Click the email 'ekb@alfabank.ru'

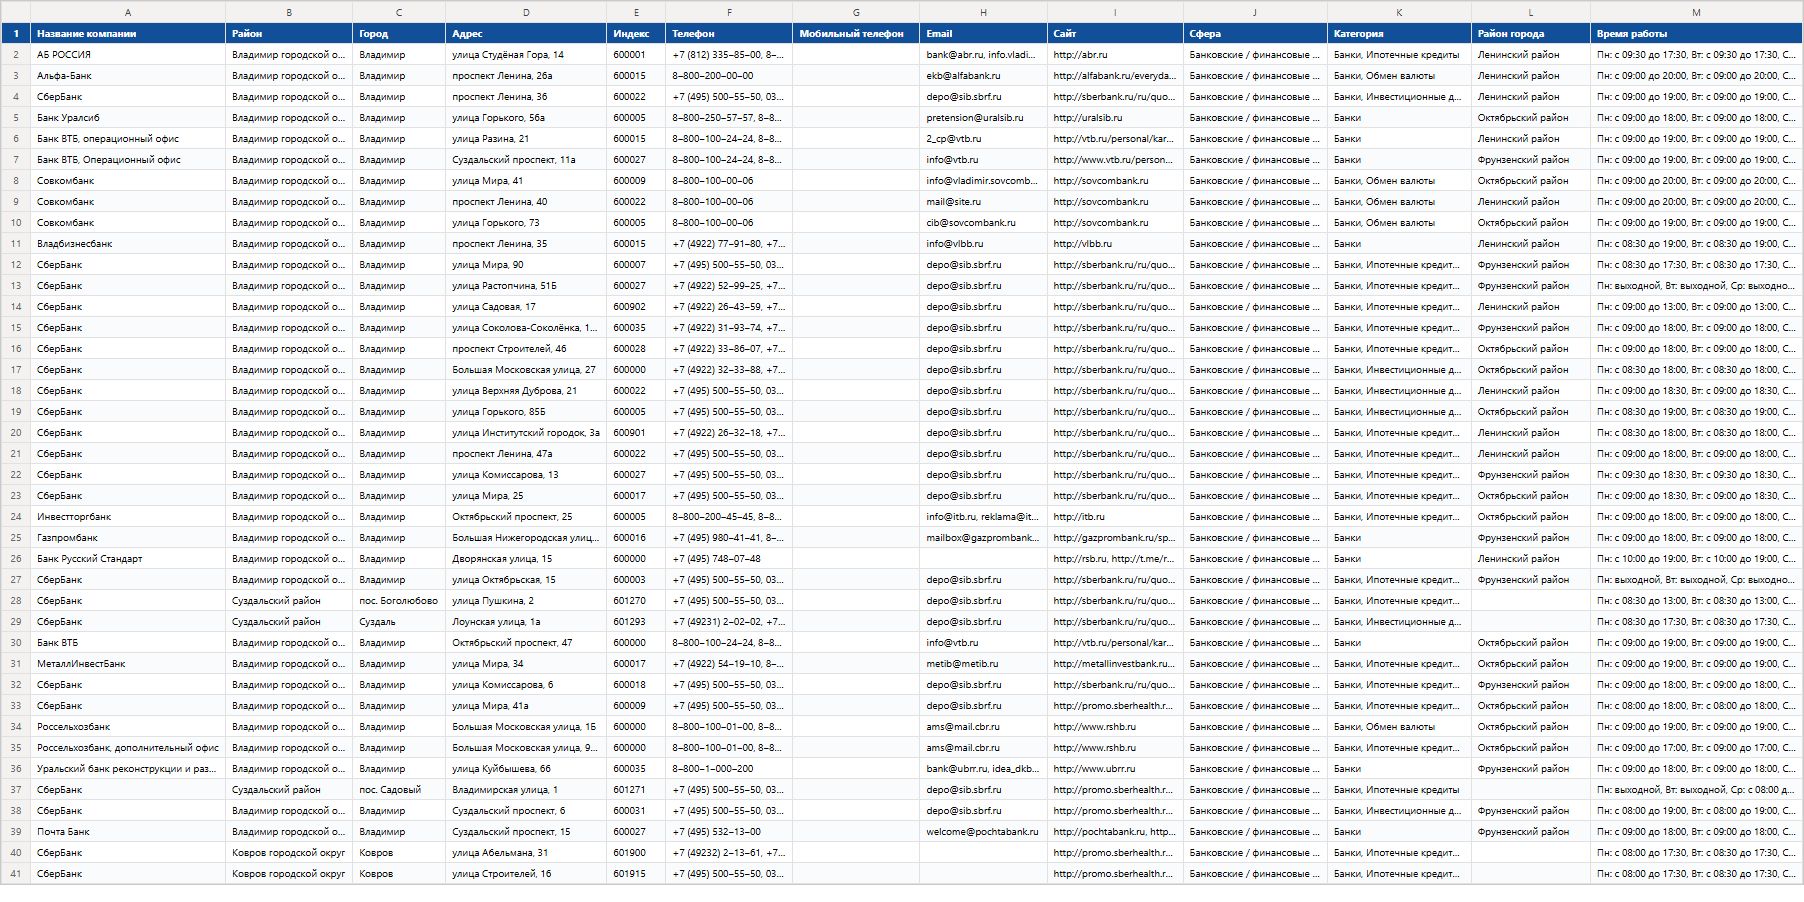pos(983,76)
